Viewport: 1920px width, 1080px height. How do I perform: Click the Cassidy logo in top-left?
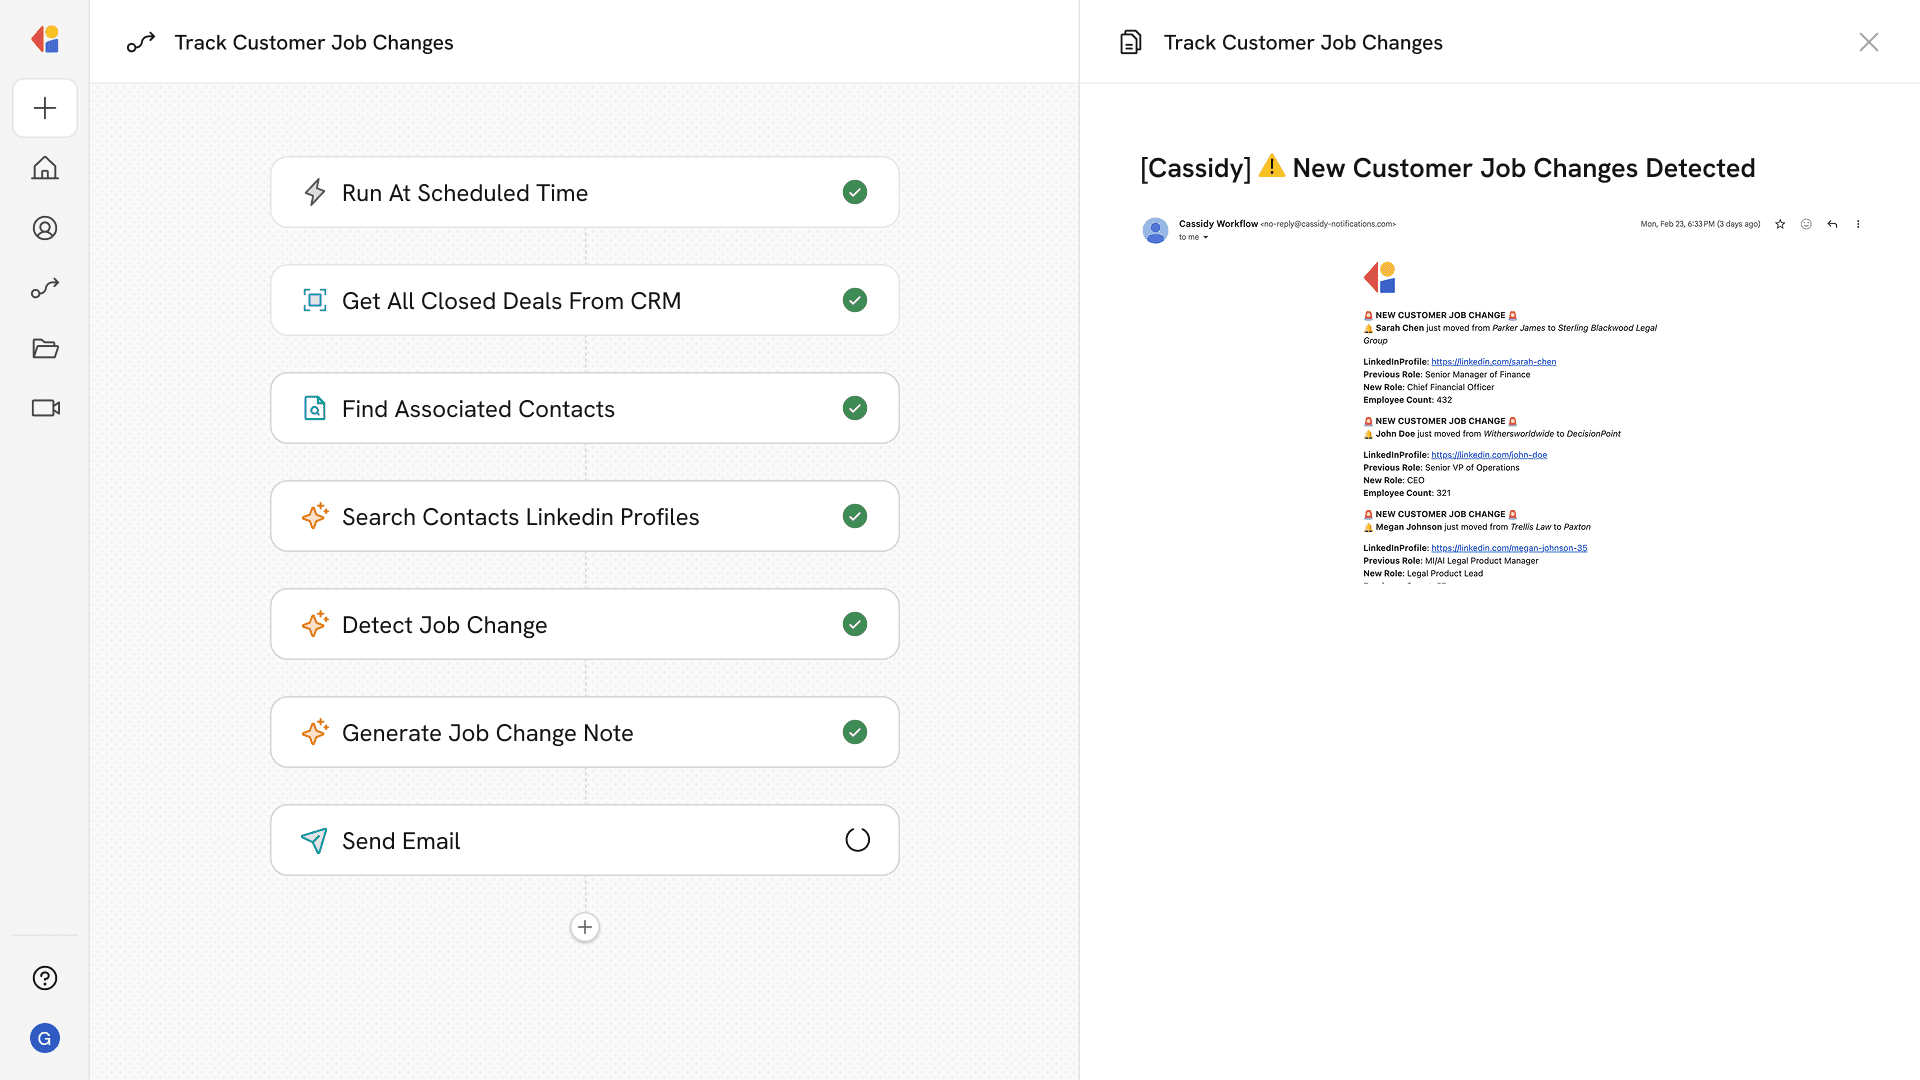click(x=45, y=40)
